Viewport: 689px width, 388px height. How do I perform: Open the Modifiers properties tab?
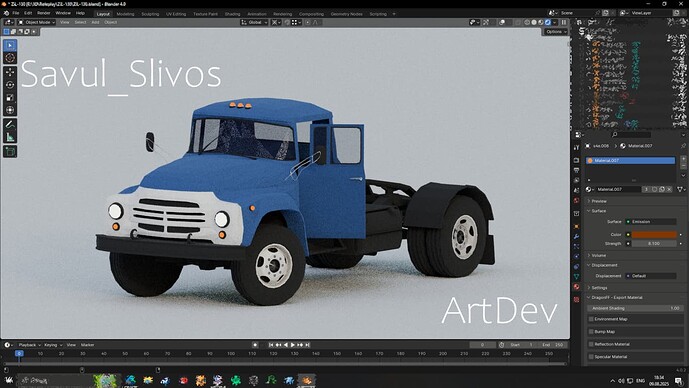(x=577, y=236)
